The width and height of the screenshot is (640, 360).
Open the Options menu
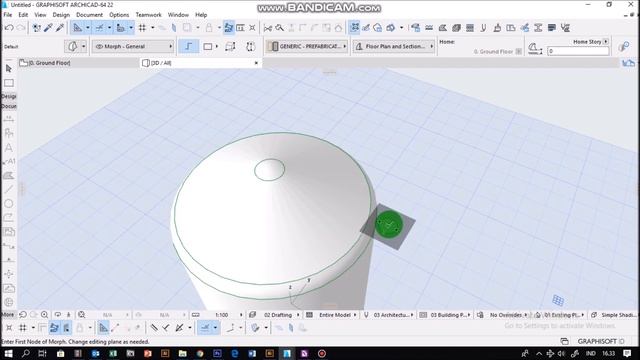click(x=119, y=15)
